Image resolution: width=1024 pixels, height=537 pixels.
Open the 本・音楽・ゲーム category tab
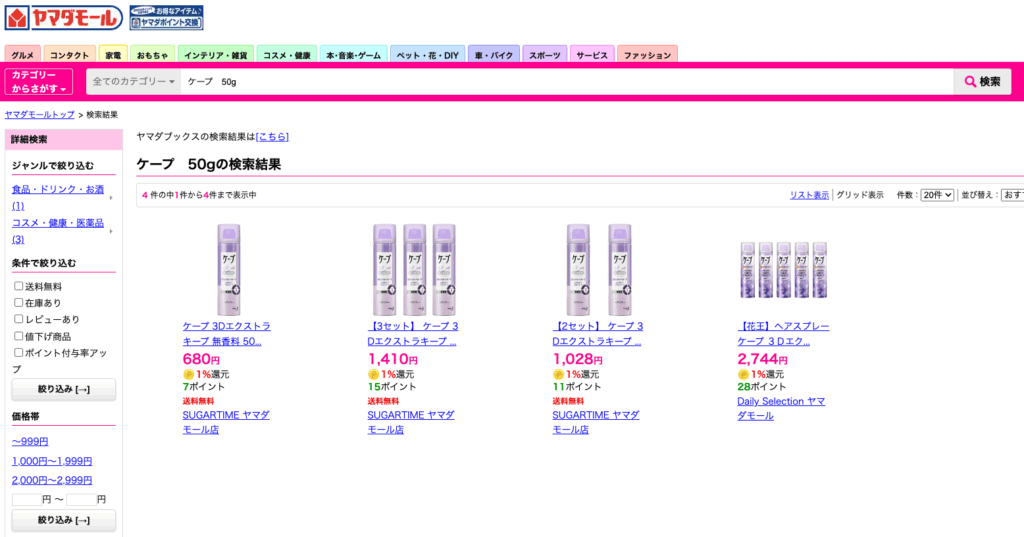tap(353, 55)
